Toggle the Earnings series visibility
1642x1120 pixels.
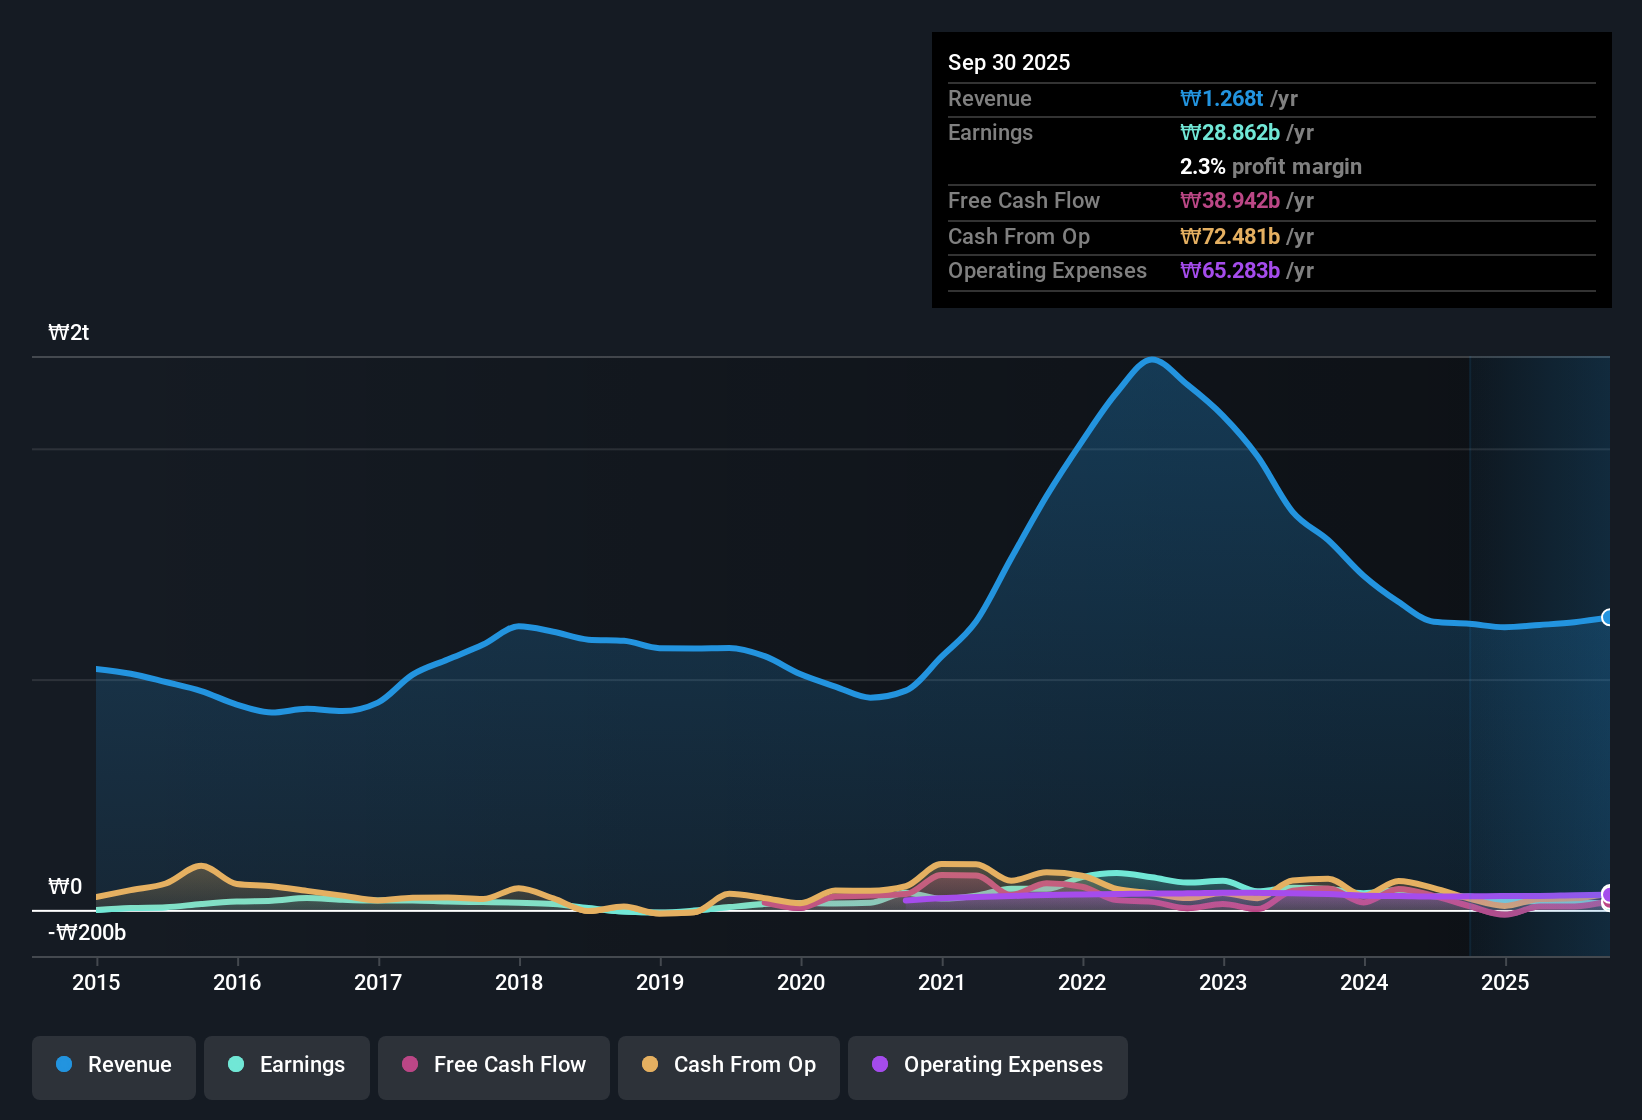point(286,1066)
